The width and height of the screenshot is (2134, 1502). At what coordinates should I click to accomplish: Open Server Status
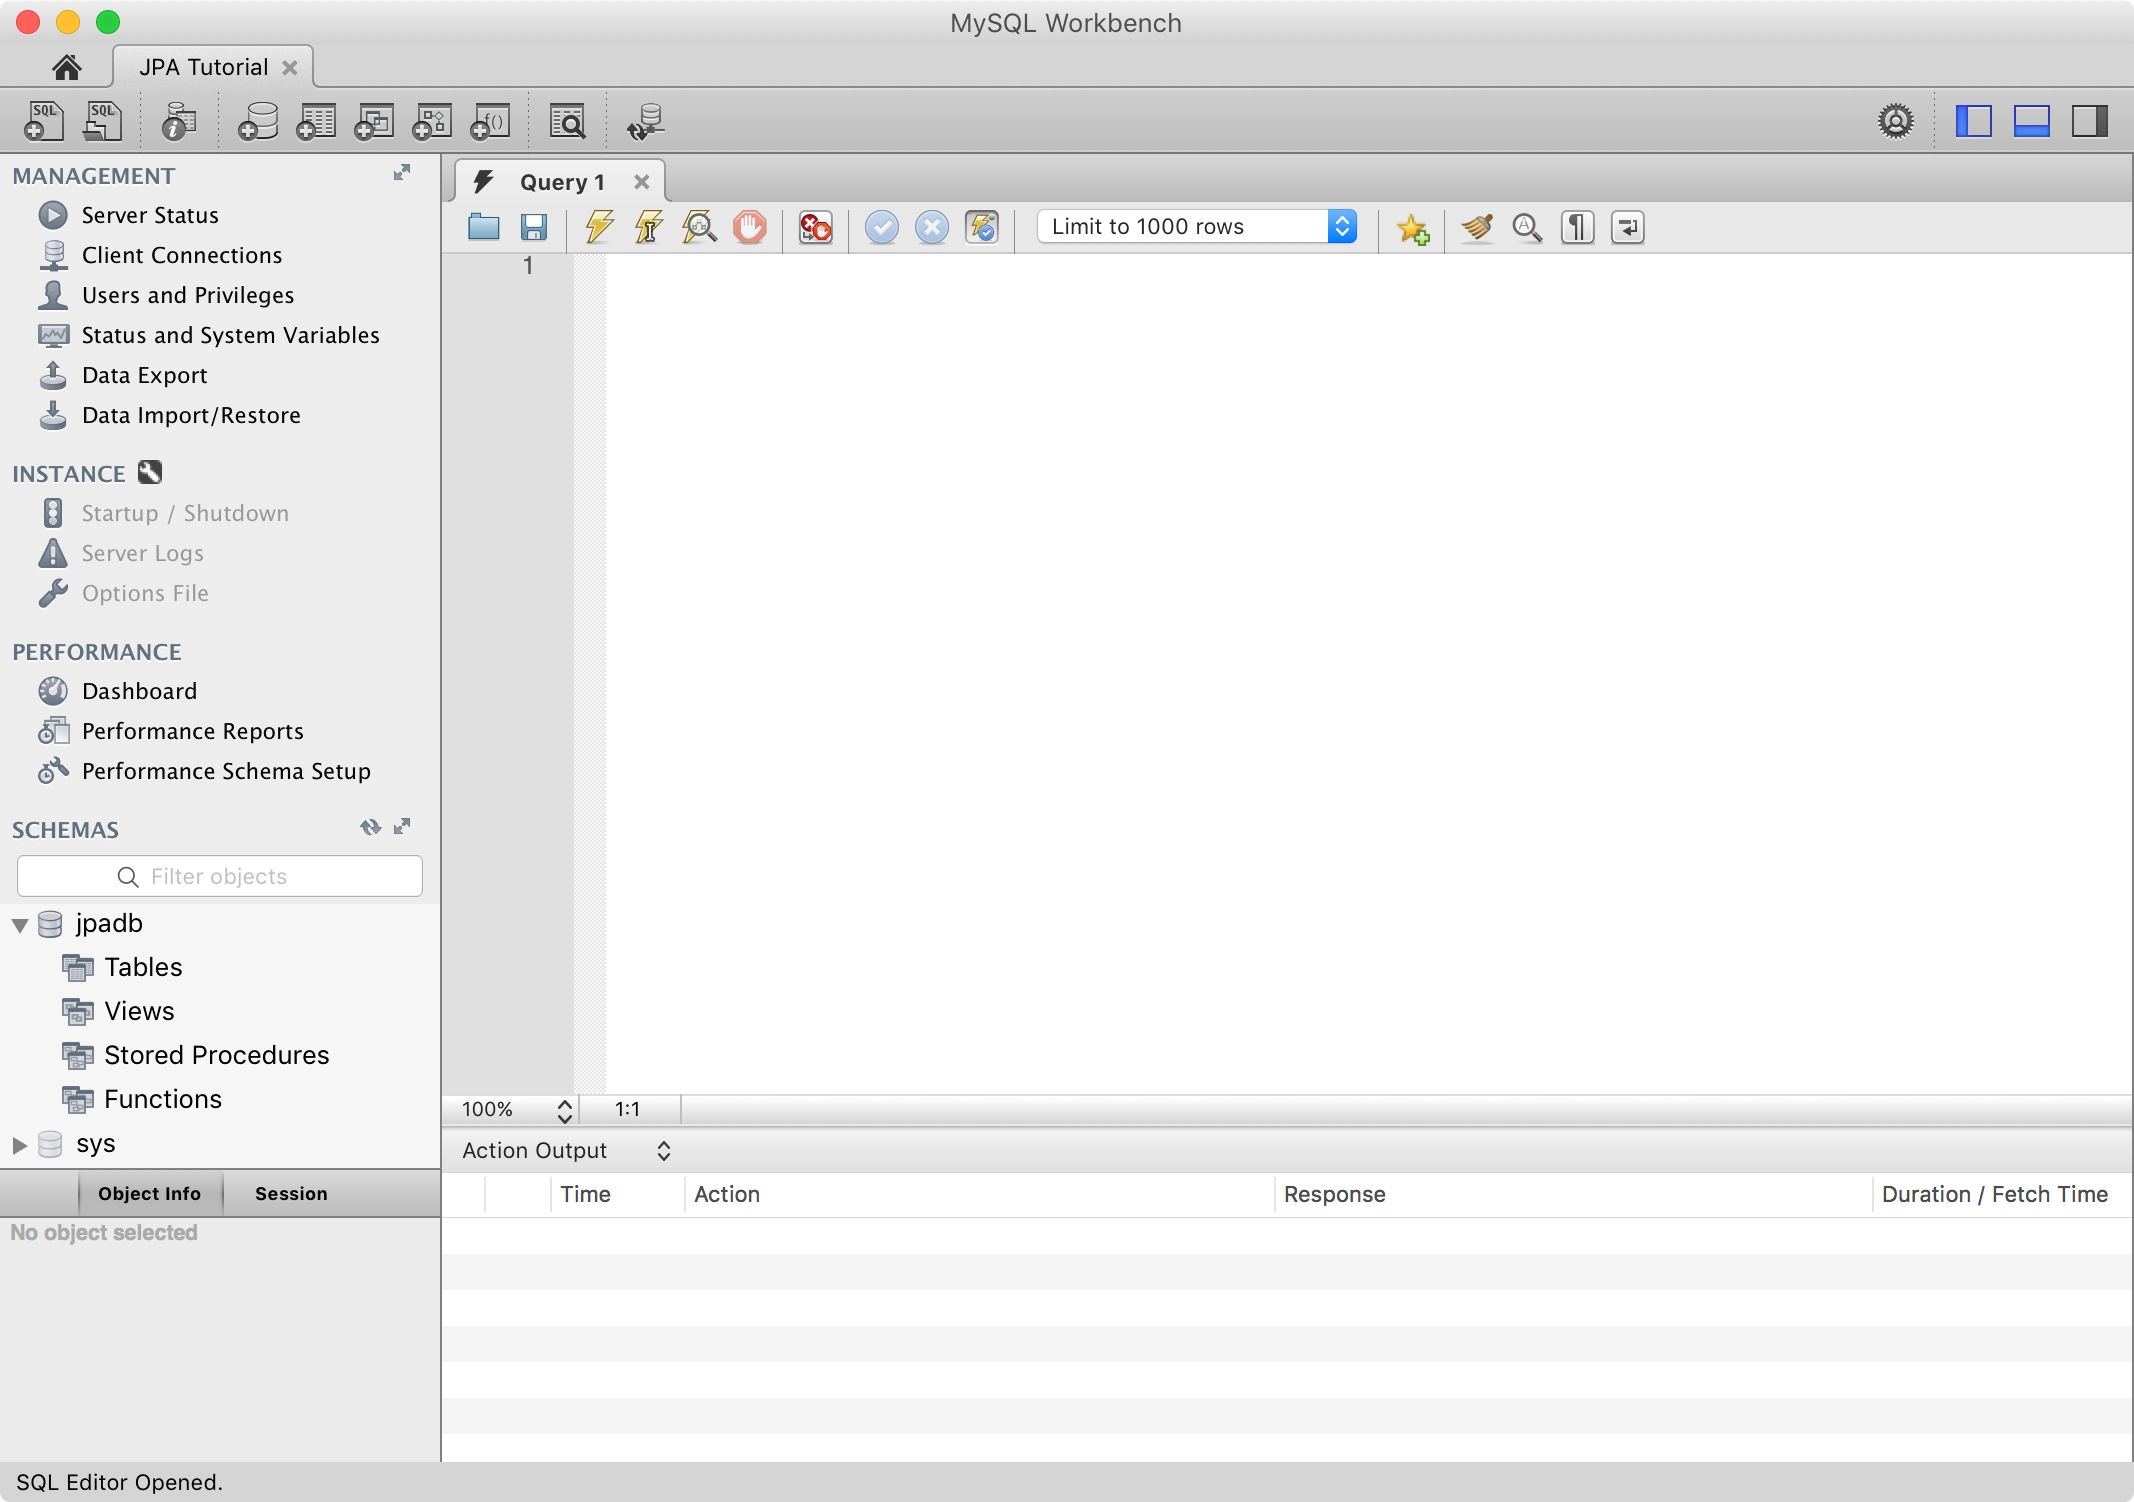click(x=150, y=215)
